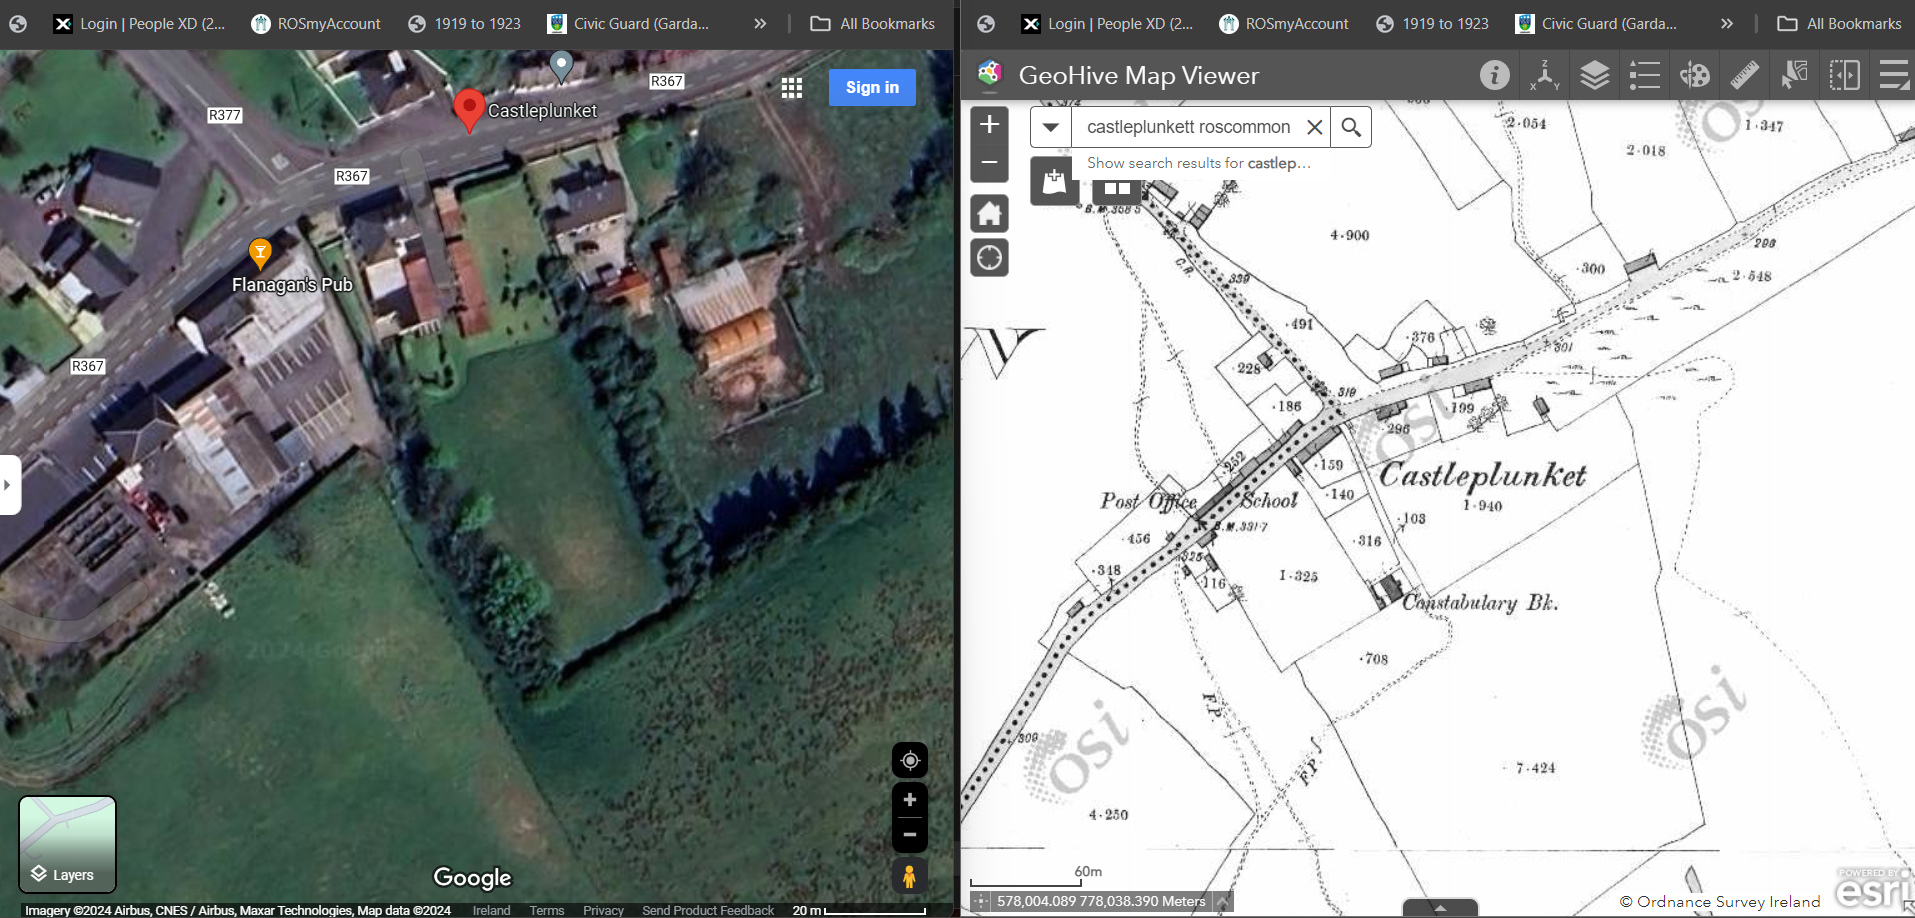Click the red Castleplunket map pin

coord(468,111)
